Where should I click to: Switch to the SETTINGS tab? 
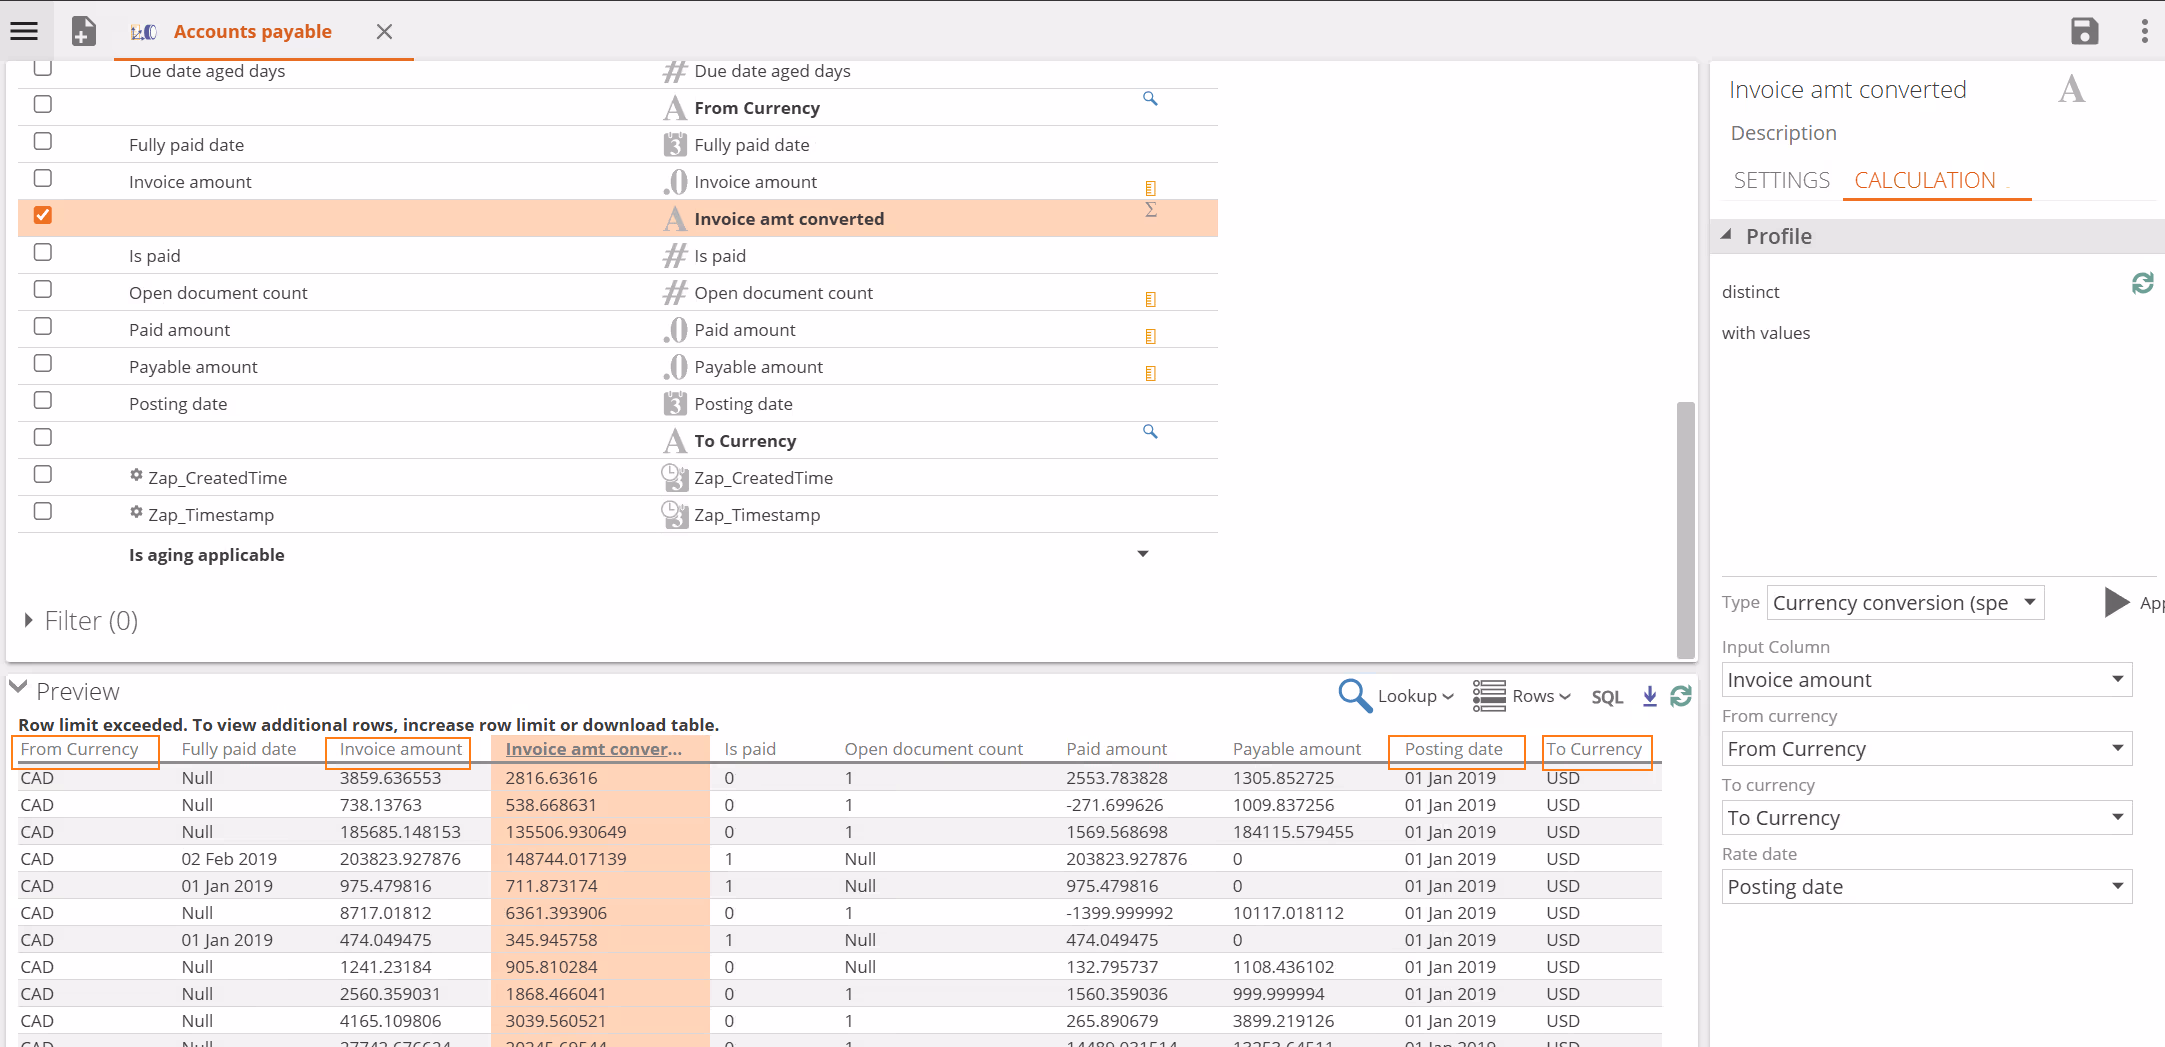pos(1781,180)
